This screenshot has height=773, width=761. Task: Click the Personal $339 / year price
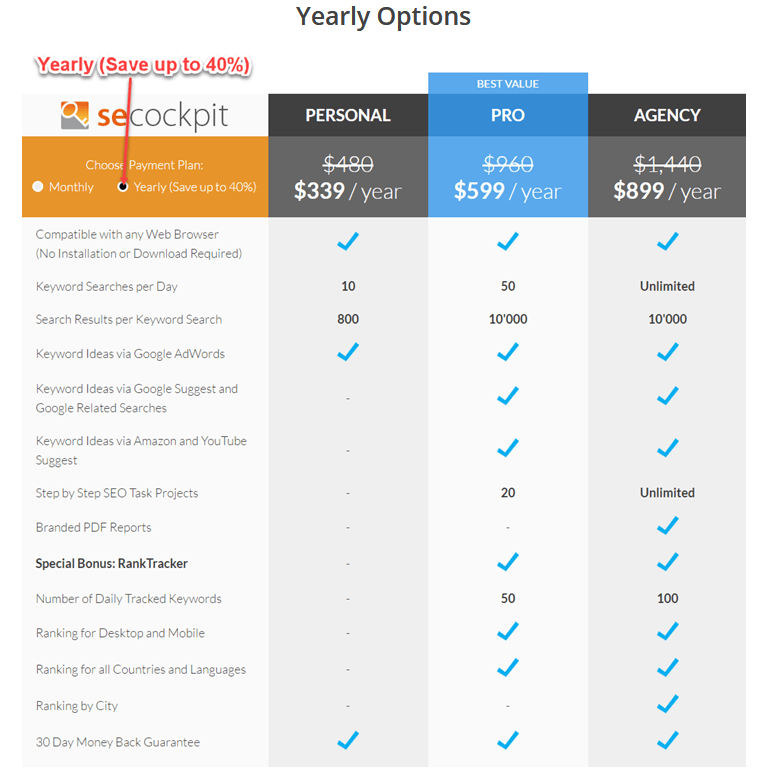point(348,191)
